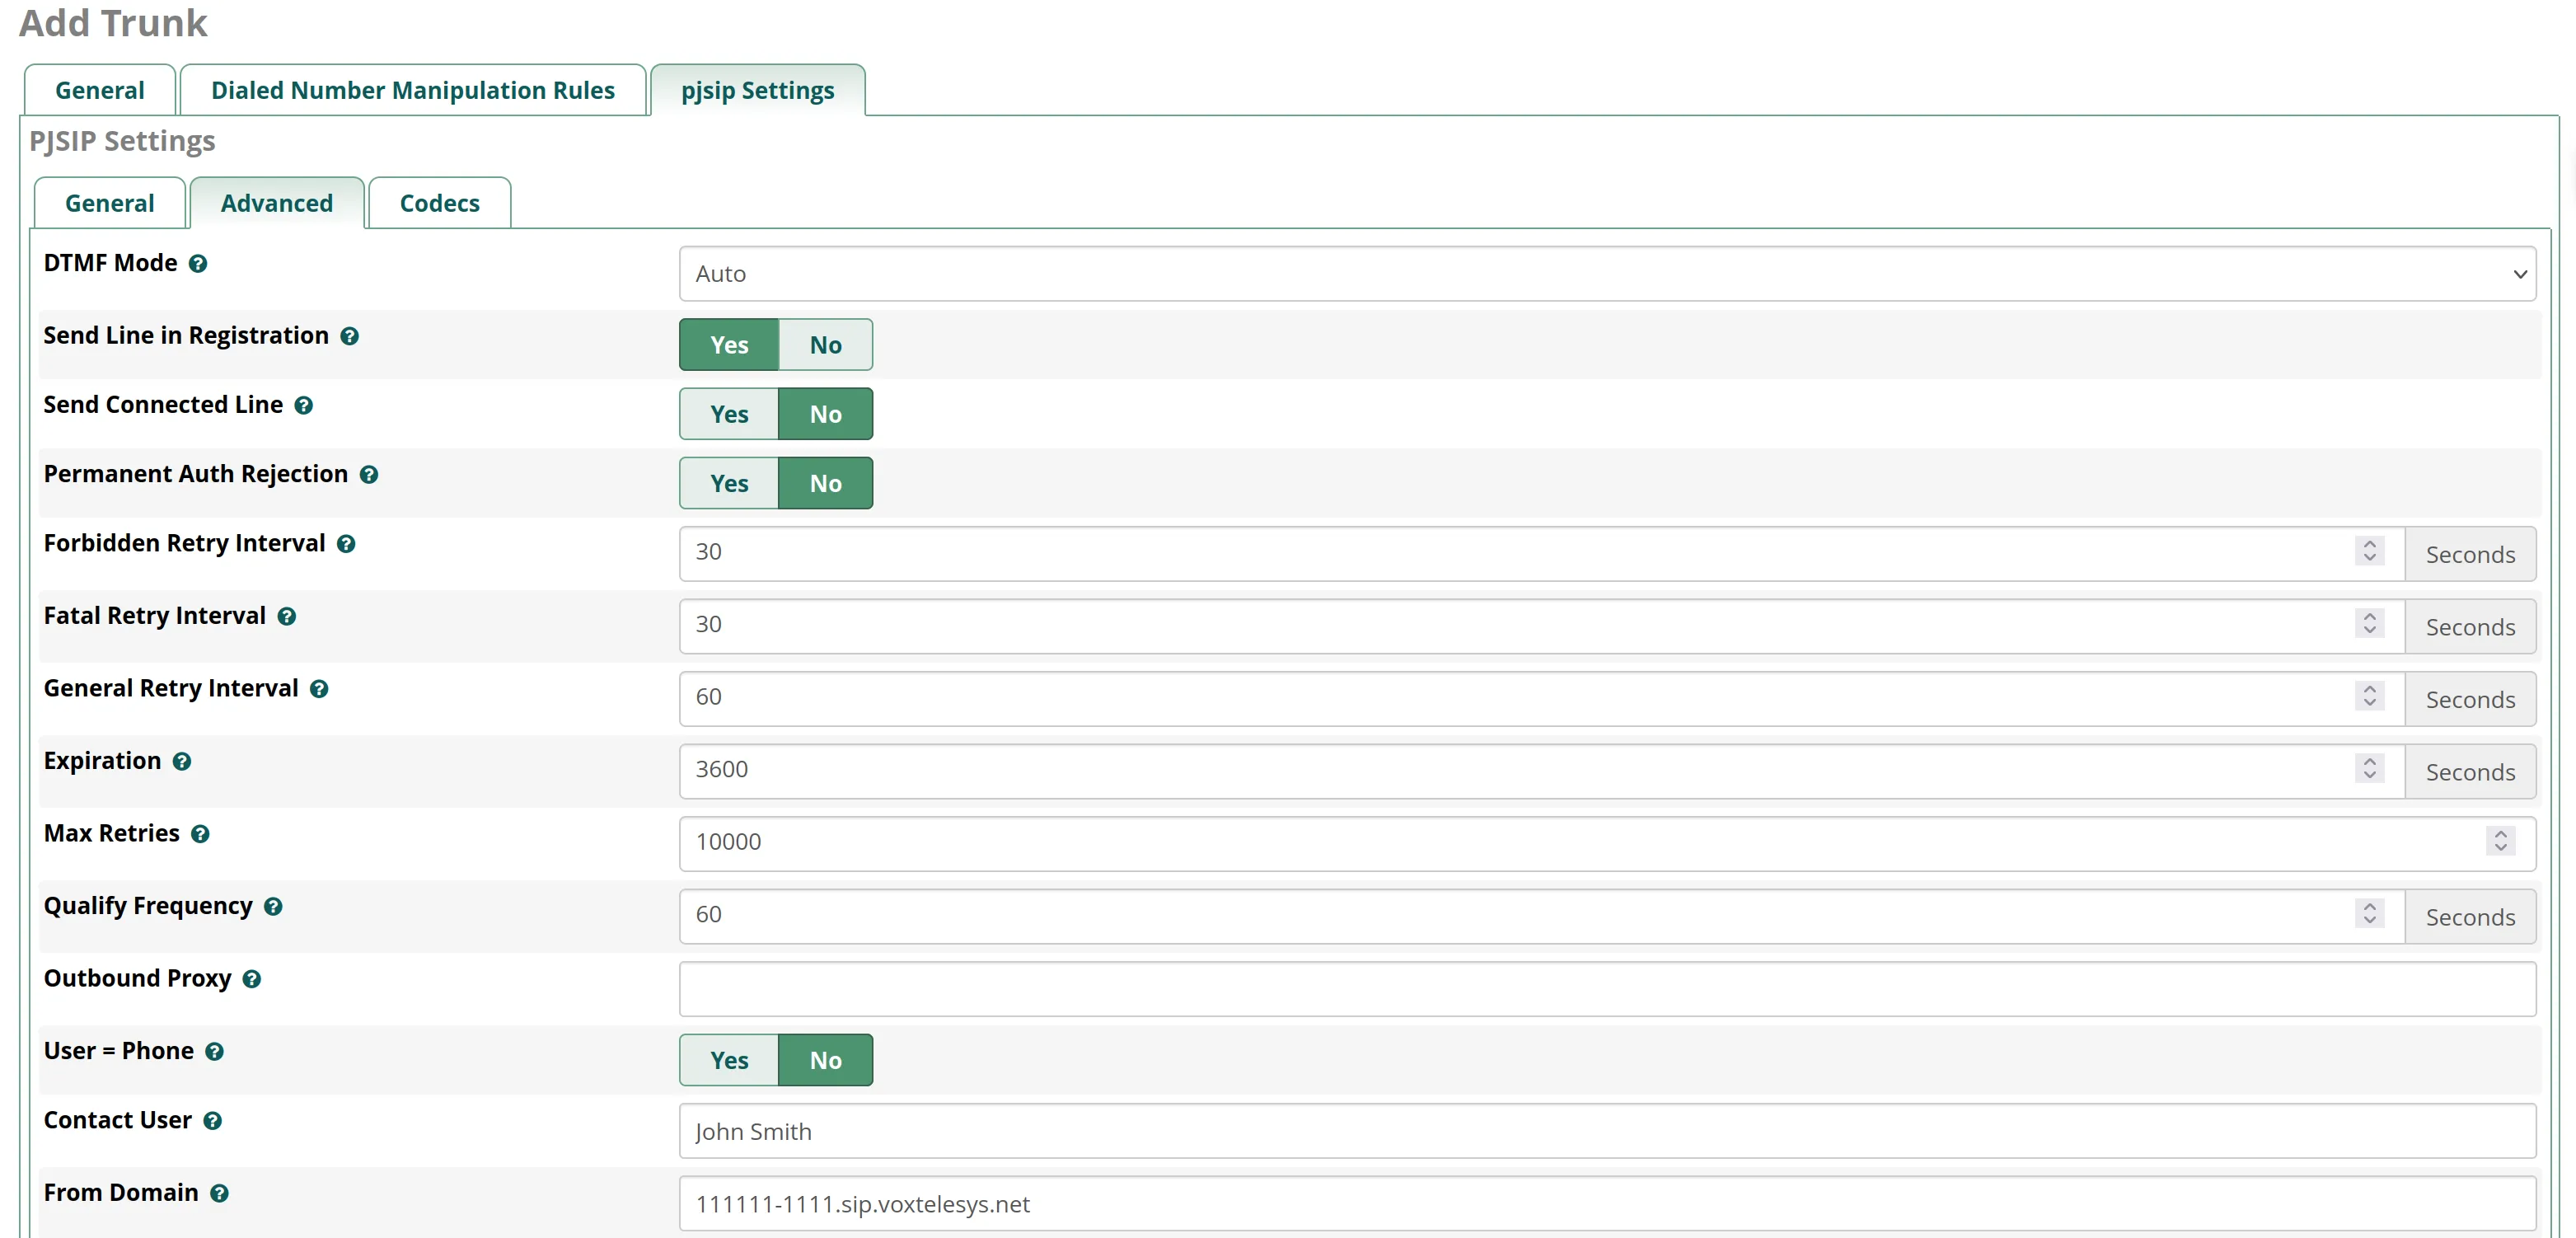Open the top-level General trunk tab

click(x=99, y=91)
